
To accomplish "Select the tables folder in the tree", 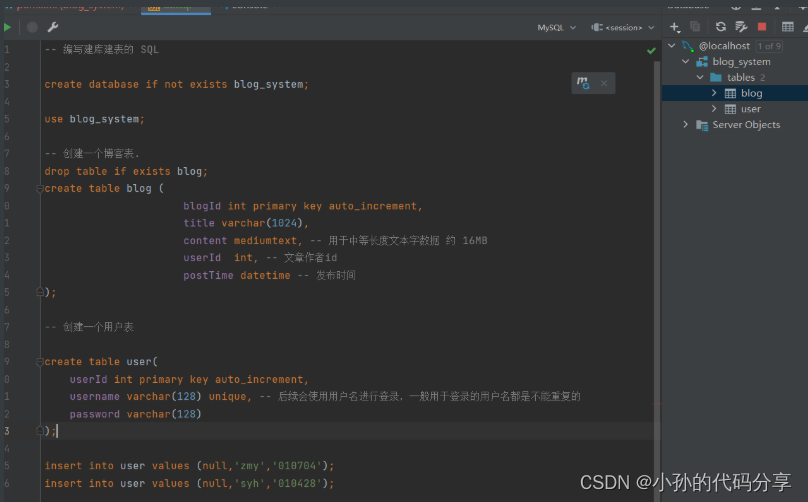I will [x=740, y=77].
